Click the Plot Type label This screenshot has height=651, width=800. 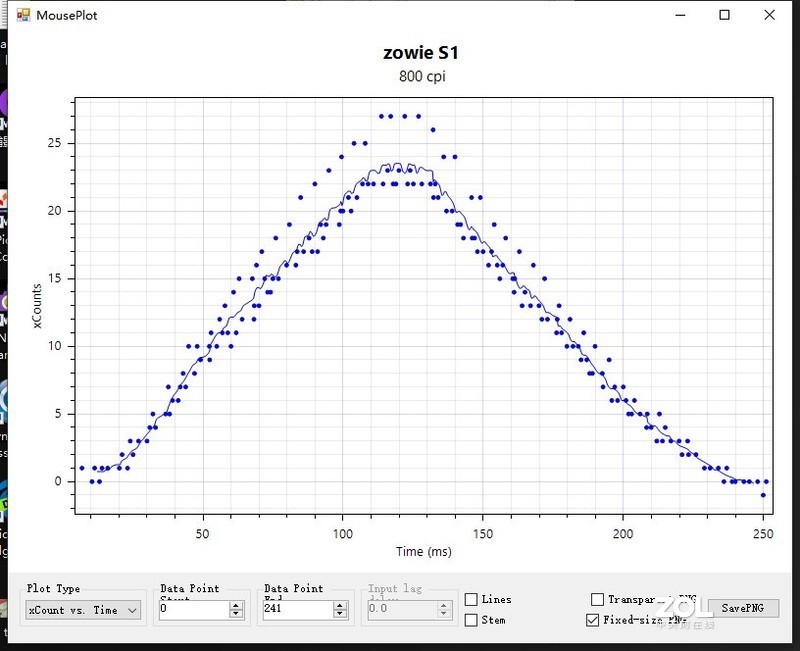coord(54,588)
